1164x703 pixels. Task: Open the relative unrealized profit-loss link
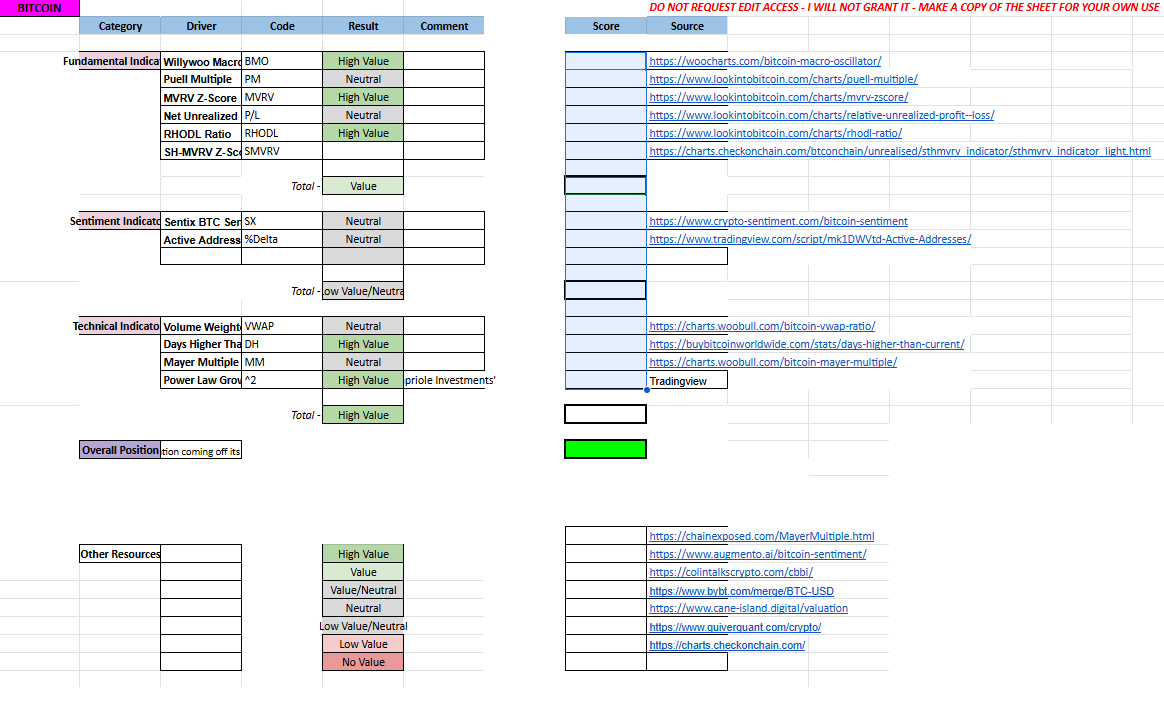click(x=821, y=115)
